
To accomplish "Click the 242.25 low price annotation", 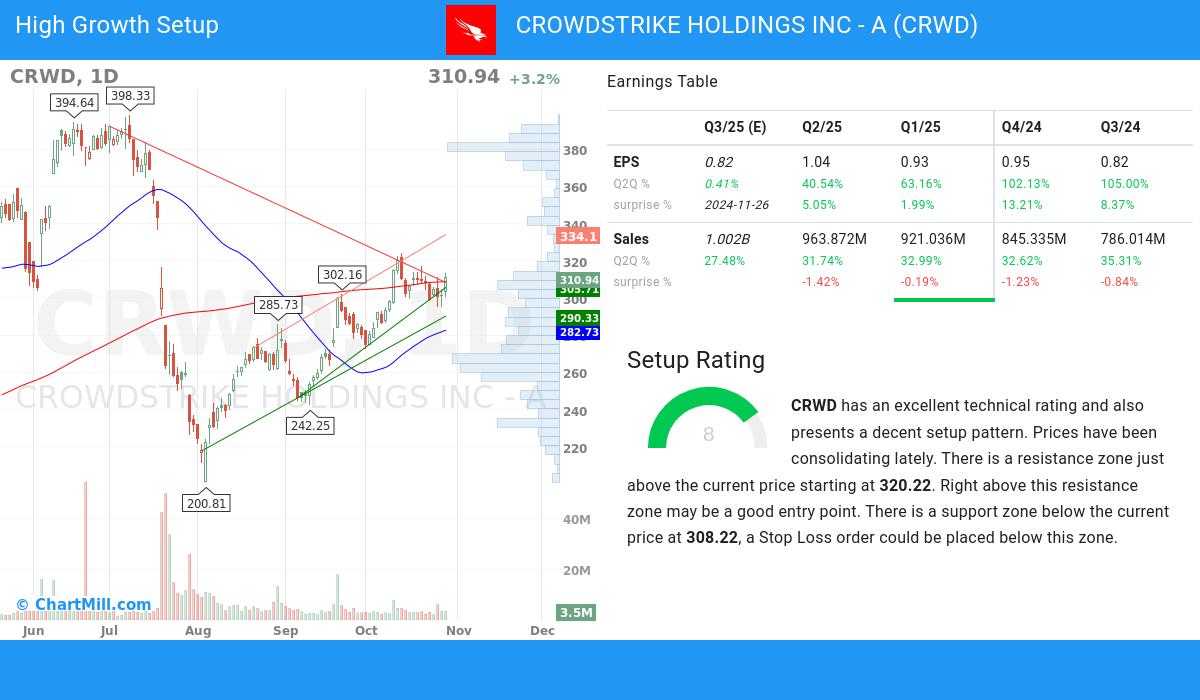I will (x=310, y=425).
